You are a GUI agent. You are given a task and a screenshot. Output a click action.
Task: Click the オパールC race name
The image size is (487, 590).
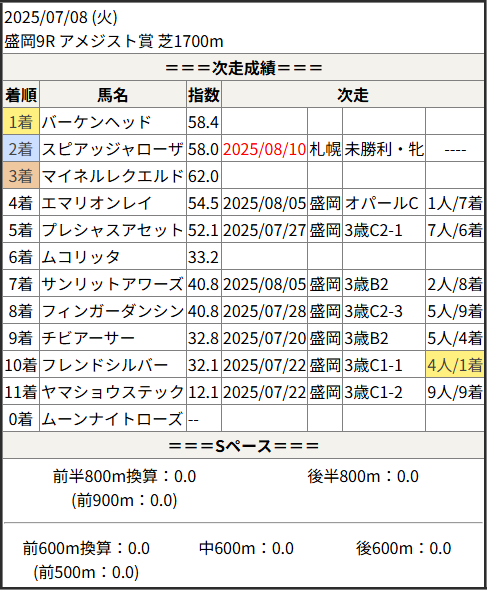(382, 203)
